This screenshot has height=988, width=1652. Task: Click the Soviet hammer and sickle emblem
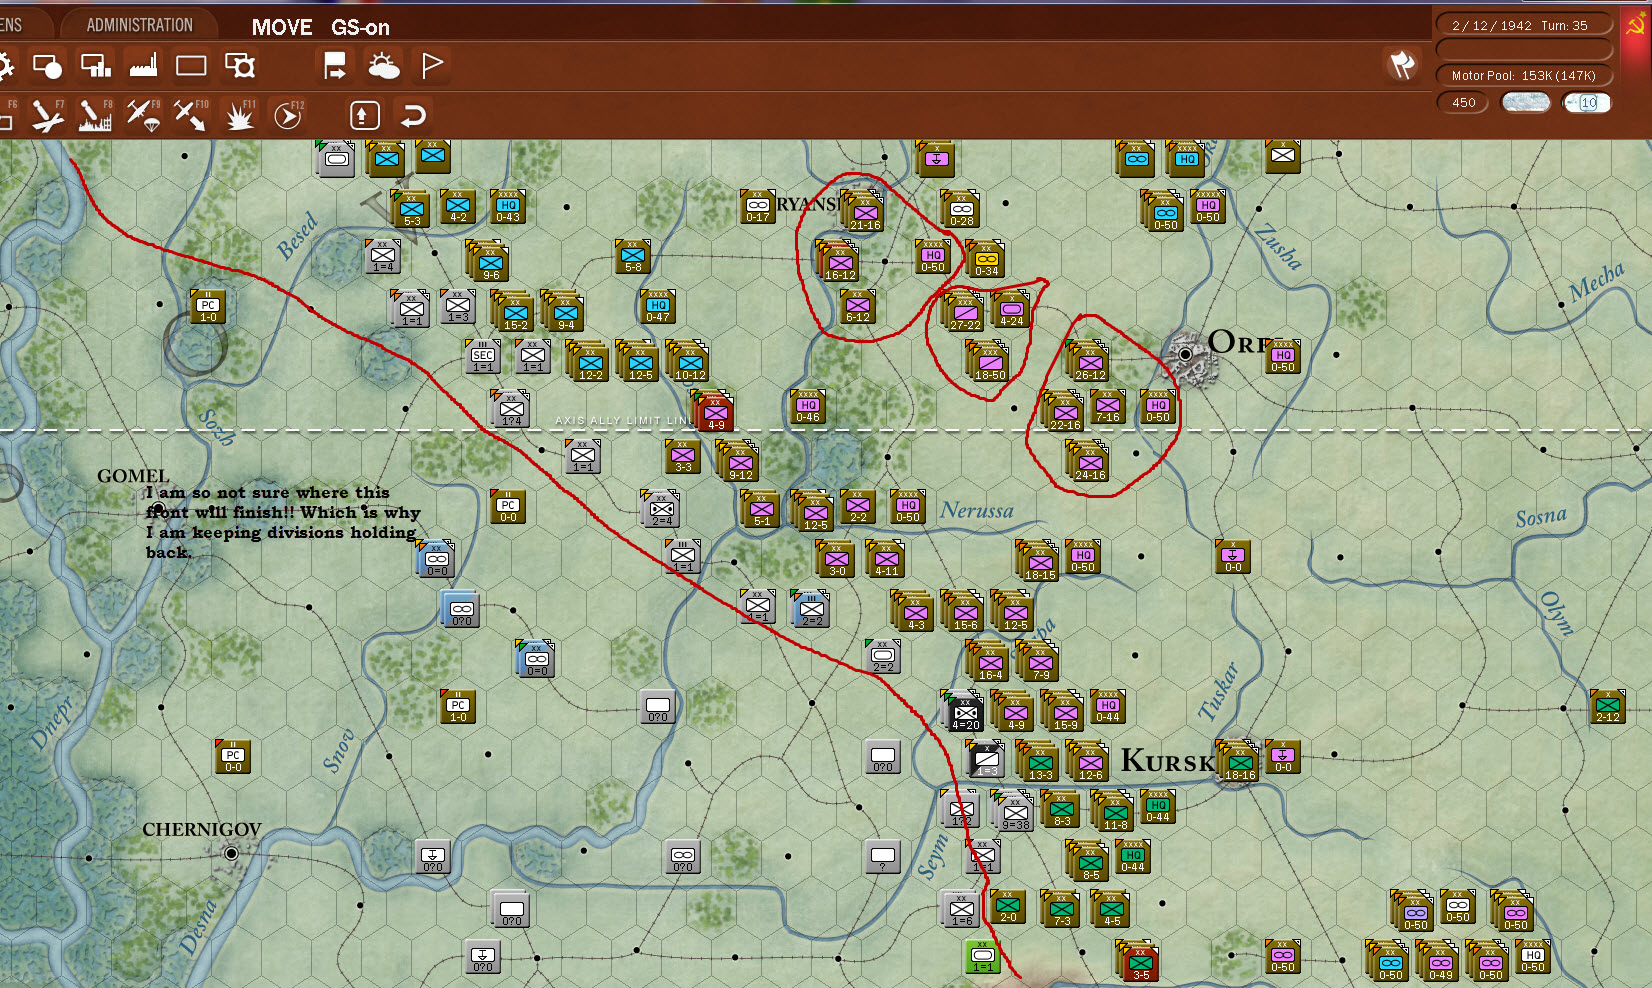[x=1635, y=25]
